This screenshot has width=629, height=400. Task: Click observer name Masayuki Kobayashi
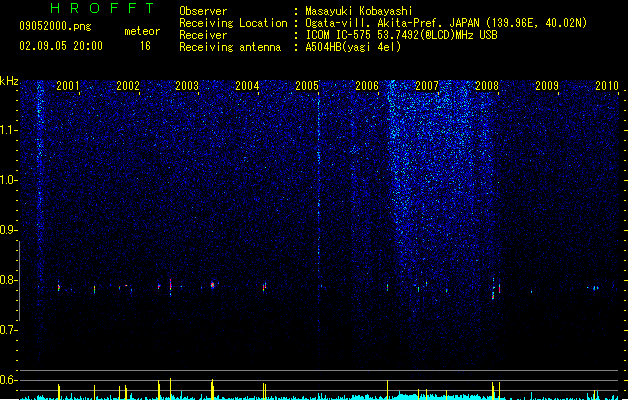click(359, 11)
